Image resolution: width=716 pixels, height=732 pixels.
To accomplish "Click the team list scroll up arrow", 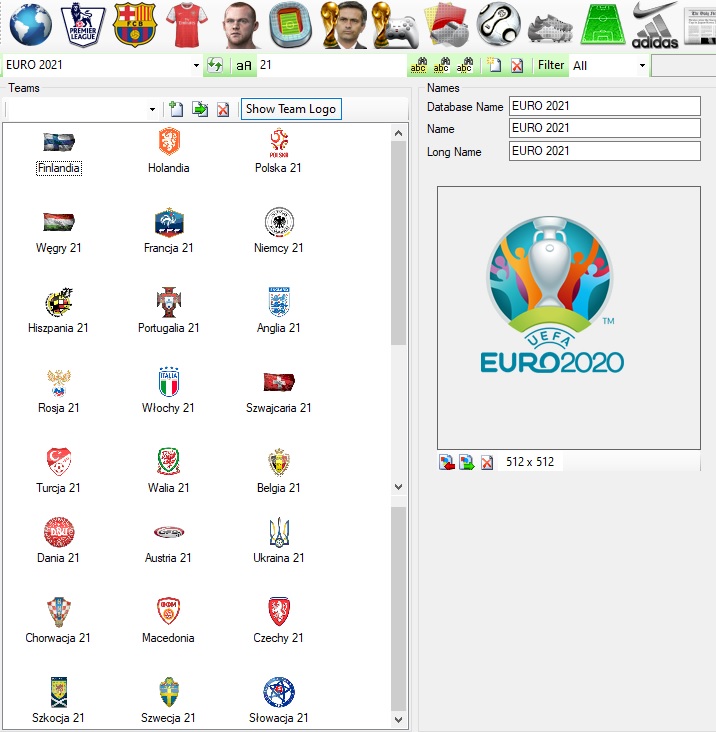I will point(398,134).
